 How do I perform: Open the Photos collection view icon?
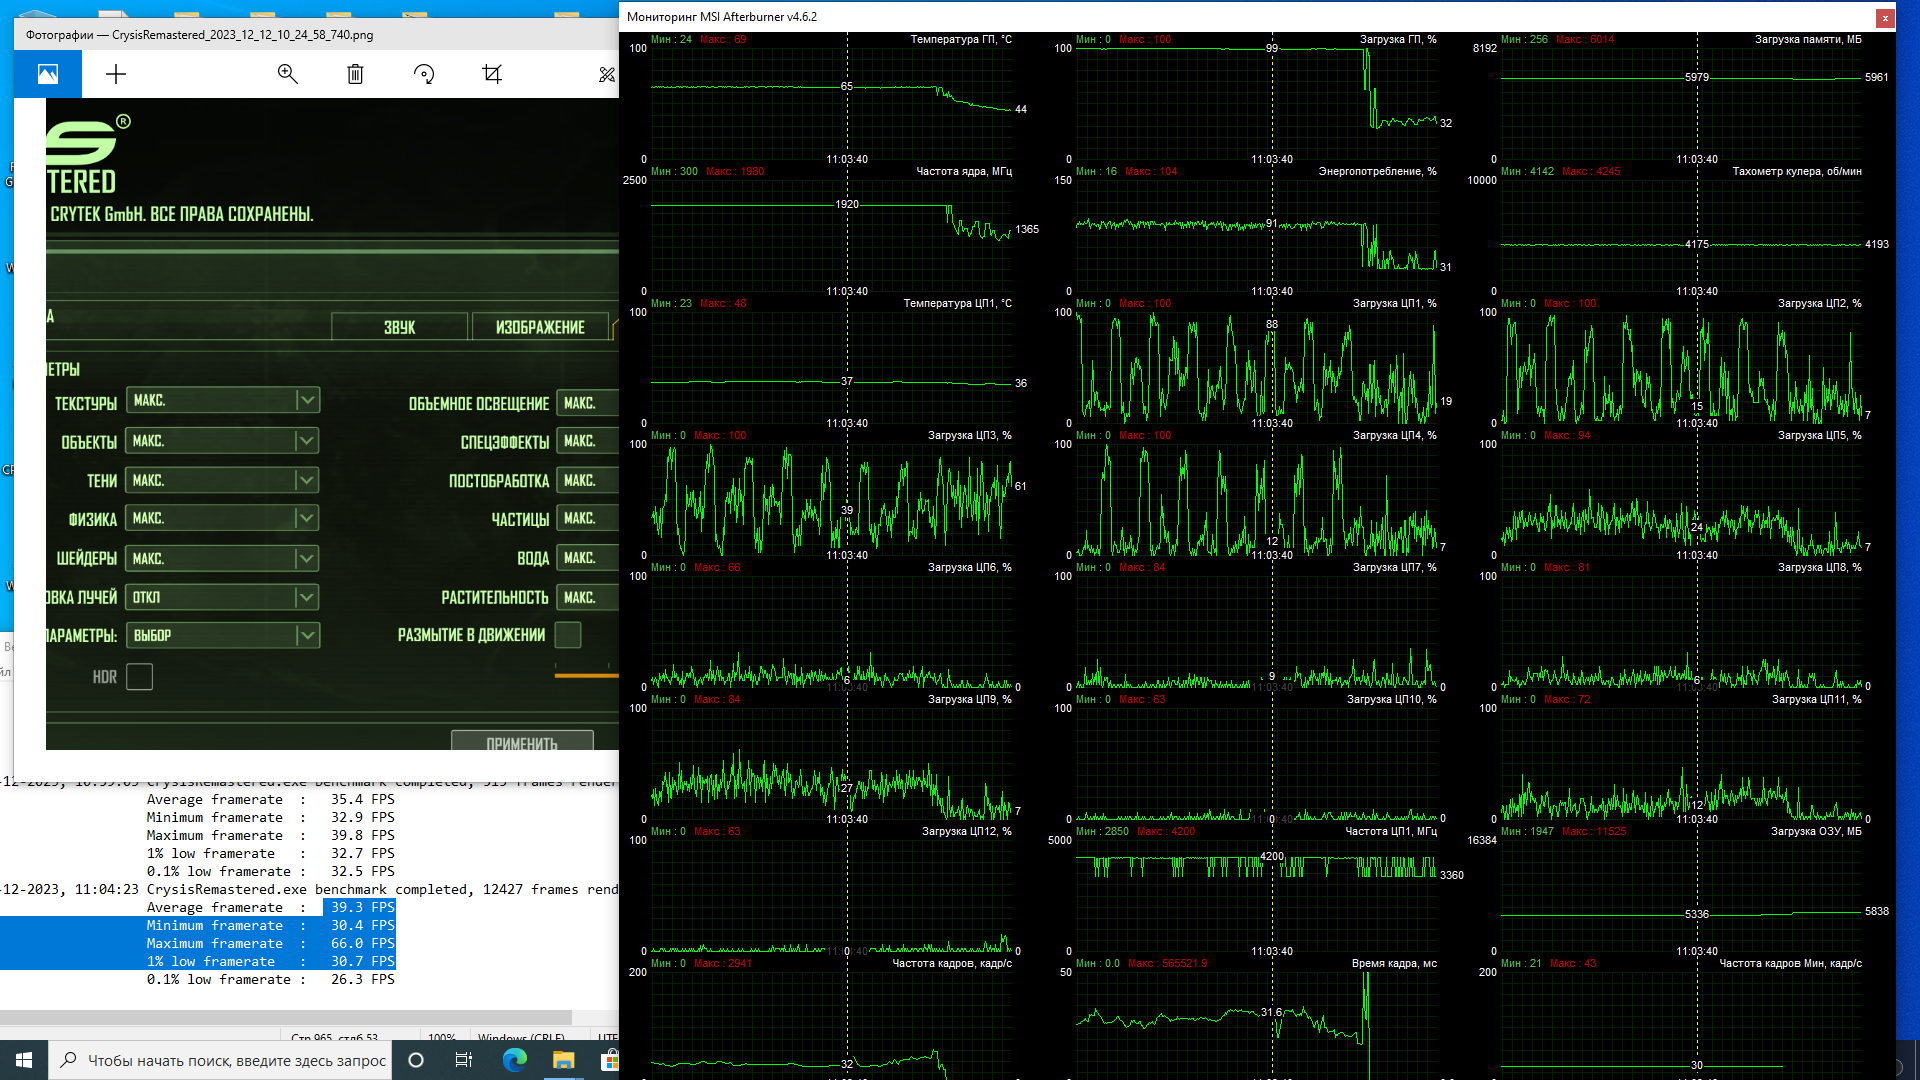click(48, 74)
